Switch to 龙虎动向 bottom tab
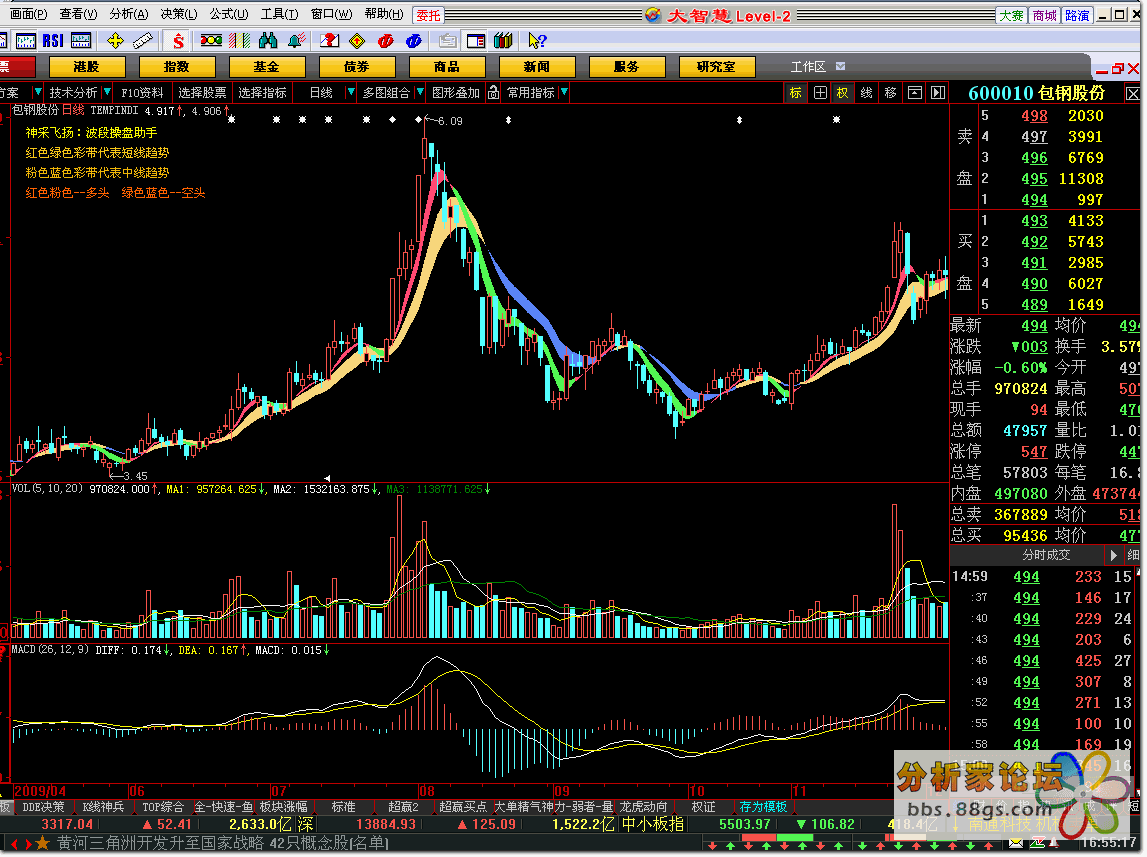 [x=644, y=807]
